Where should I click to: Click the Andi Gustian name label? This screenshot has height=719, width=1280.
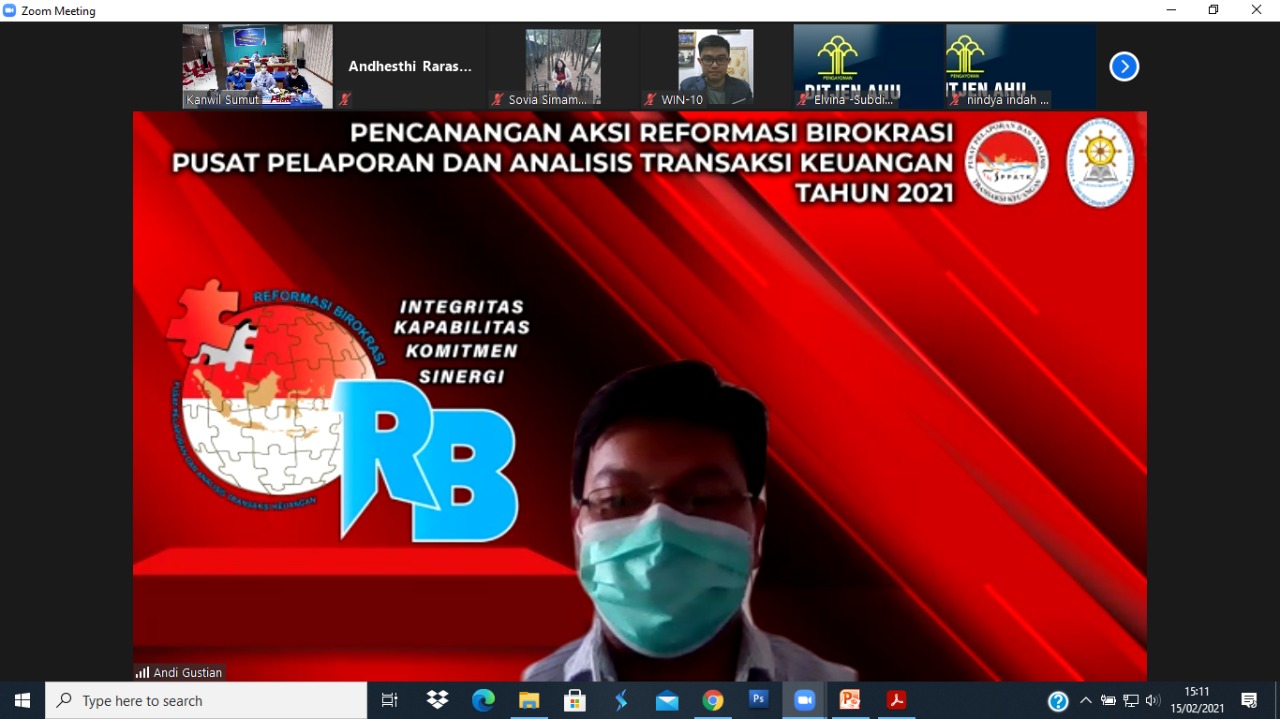187,673
